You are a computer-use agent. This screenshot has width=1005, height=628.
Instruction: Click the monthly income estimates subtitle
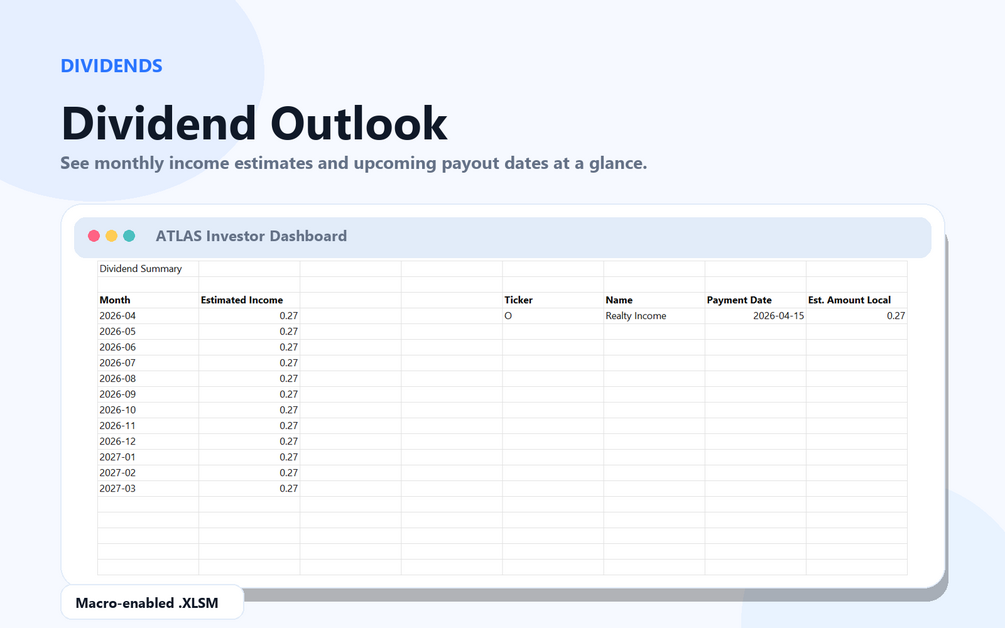(354, 163)
